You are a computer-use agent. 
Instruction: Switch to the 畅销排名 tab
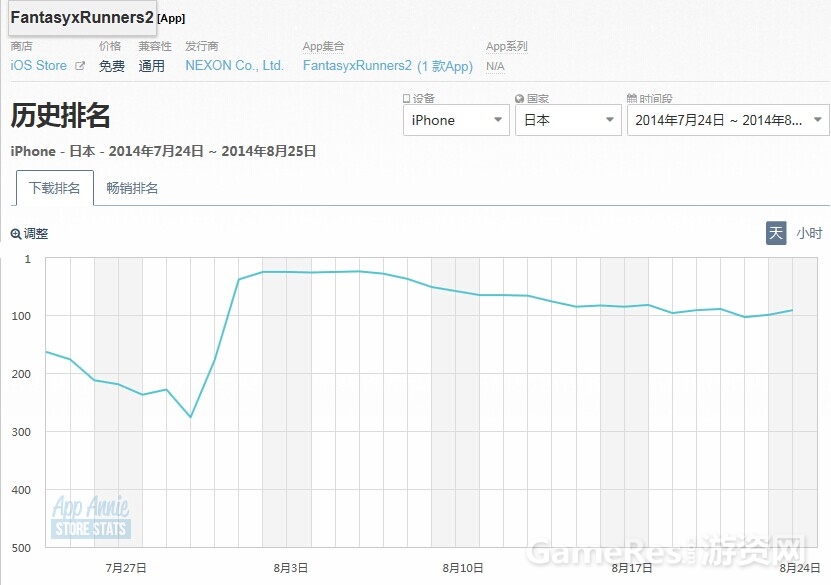(132, 188)
